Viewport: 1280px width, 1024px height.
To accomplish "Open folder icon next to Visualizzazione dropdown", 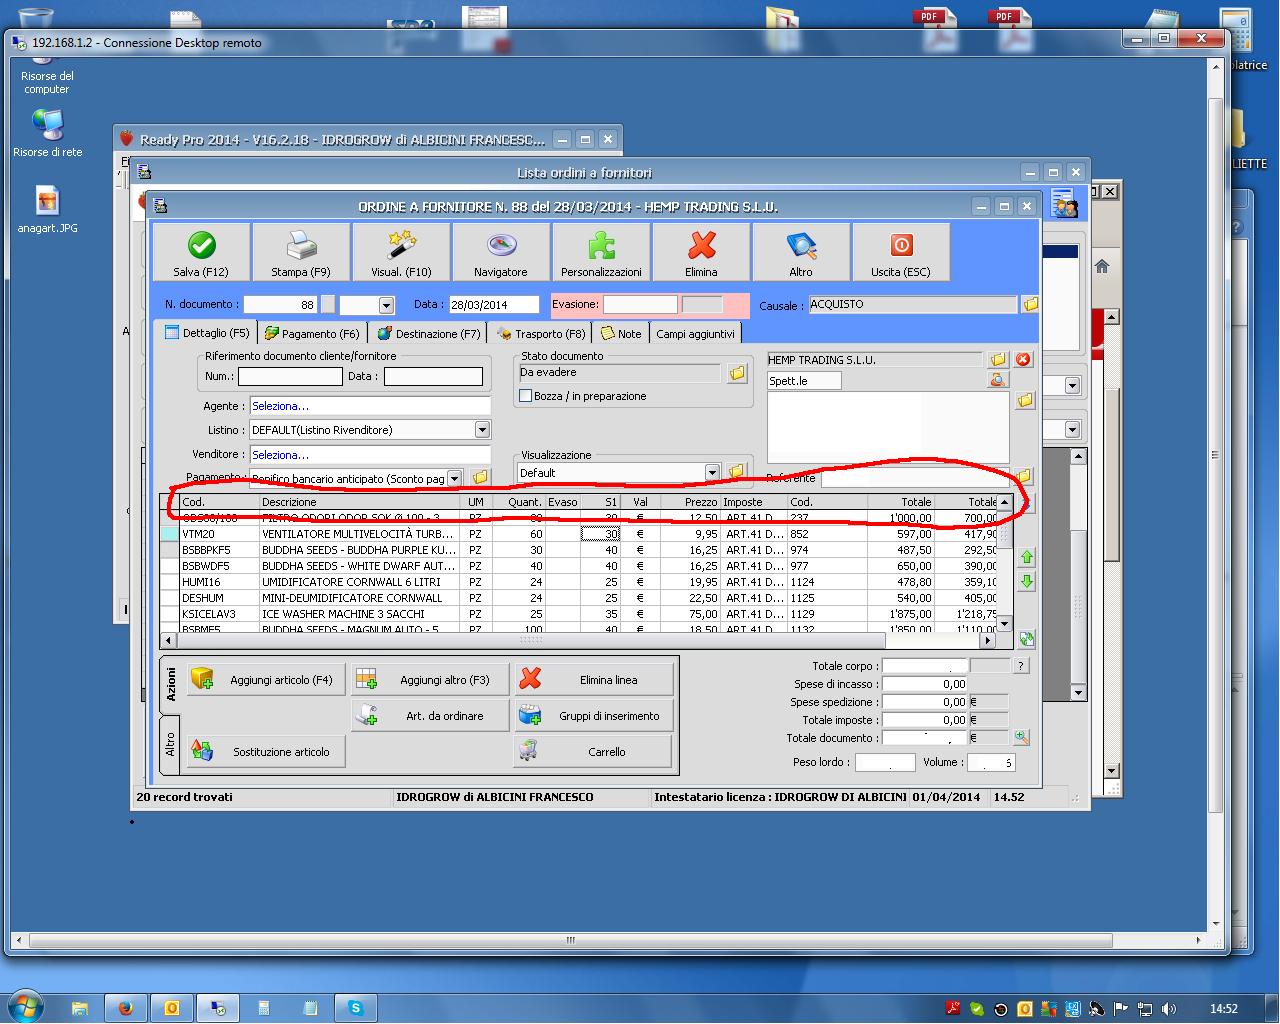I will click(x=737, y=471).
